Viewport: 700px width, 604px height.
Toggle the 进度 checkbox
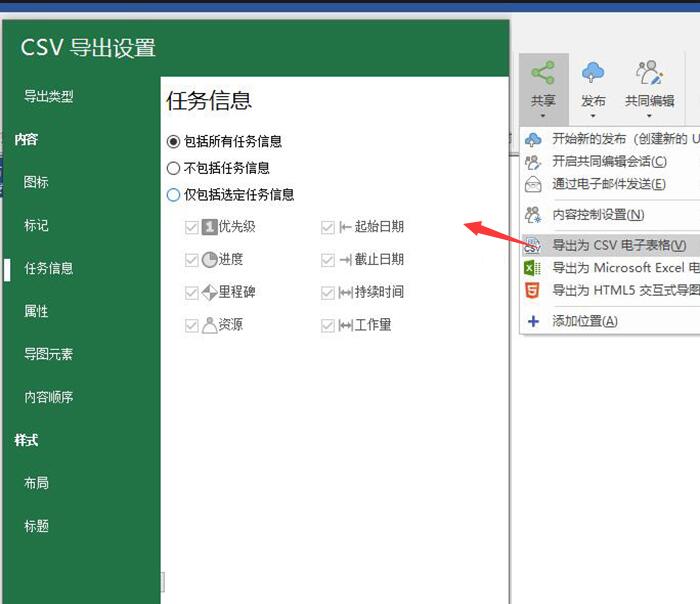tap(192, 260)
